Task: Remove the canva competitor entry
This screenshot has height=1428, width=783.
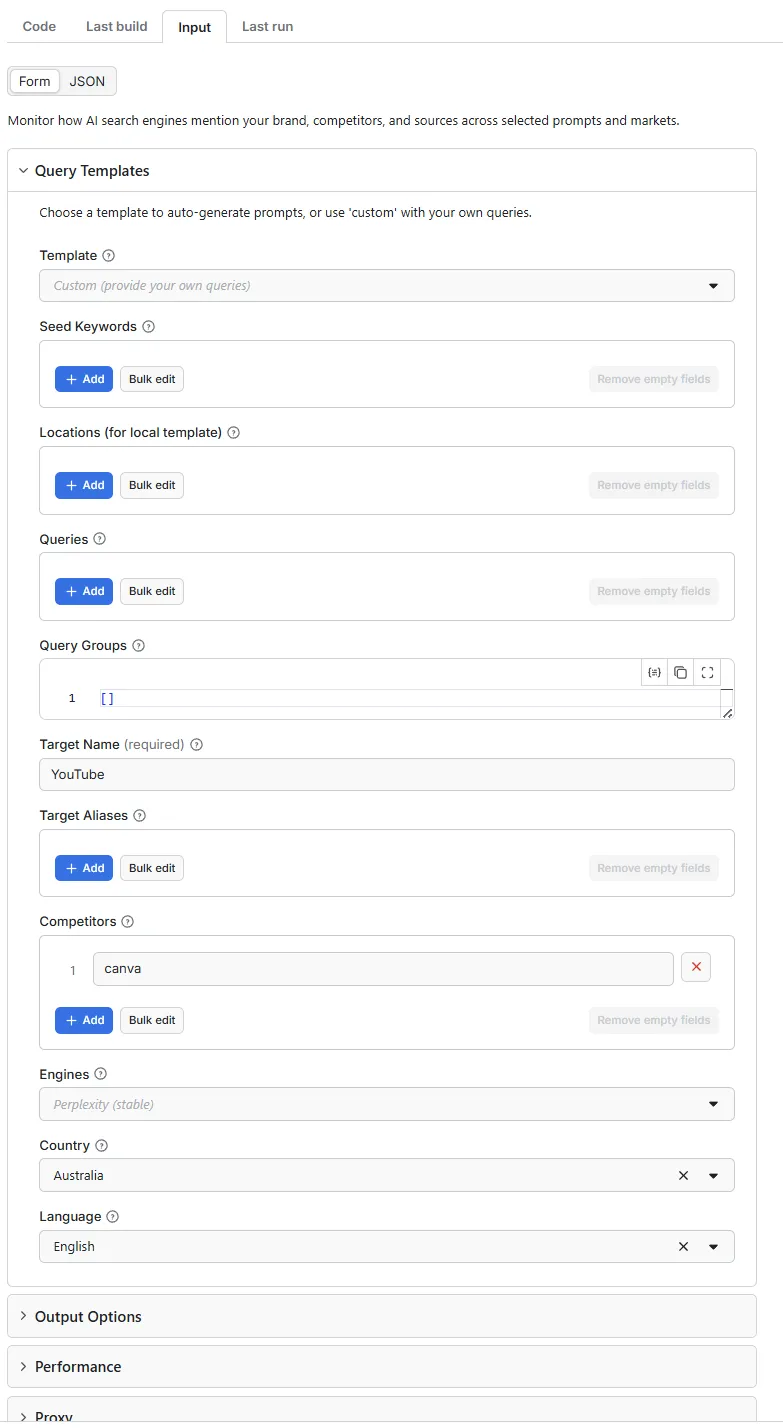Action: (x=696, y=966)
